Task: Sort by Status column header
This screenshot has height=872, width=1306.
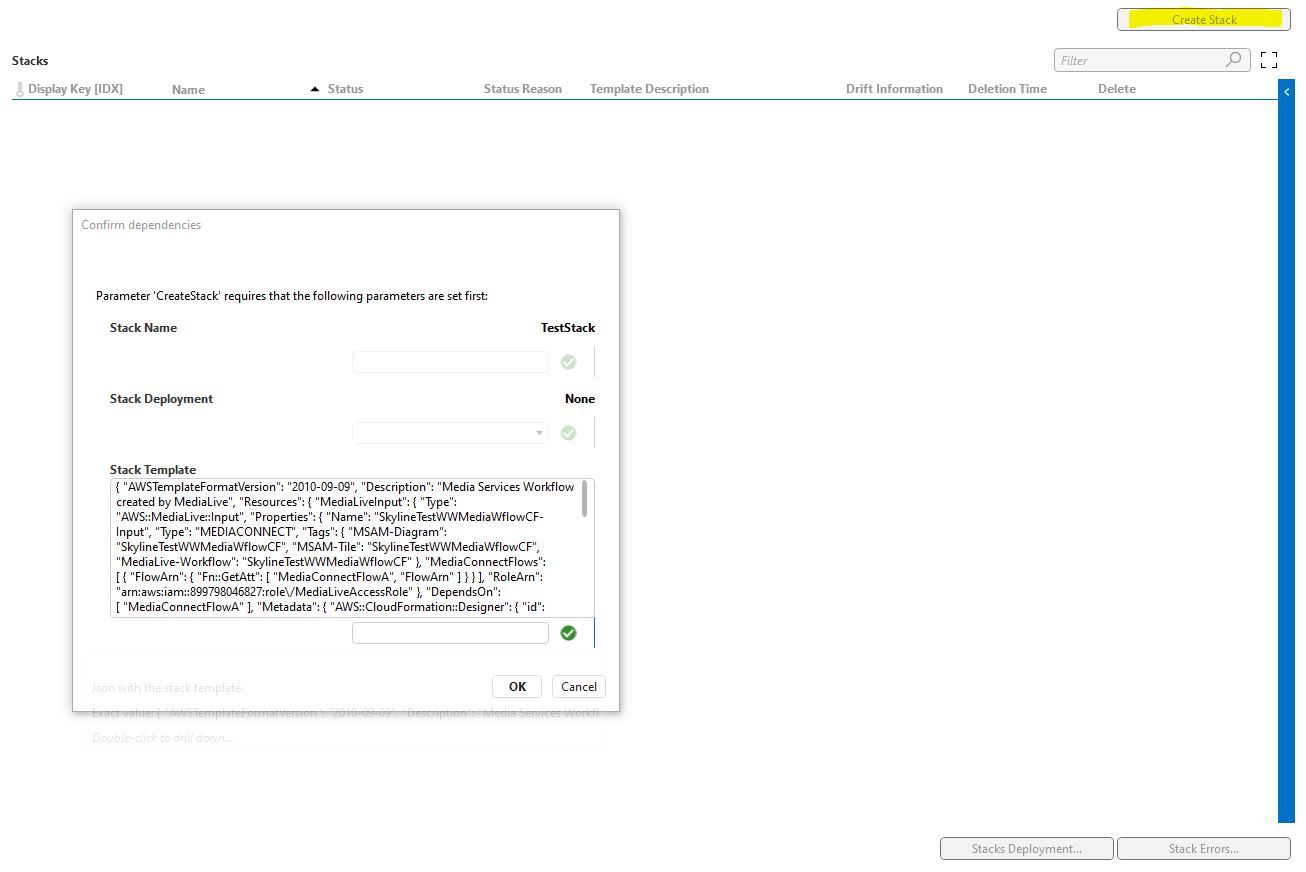Action: tap(345, 89)
